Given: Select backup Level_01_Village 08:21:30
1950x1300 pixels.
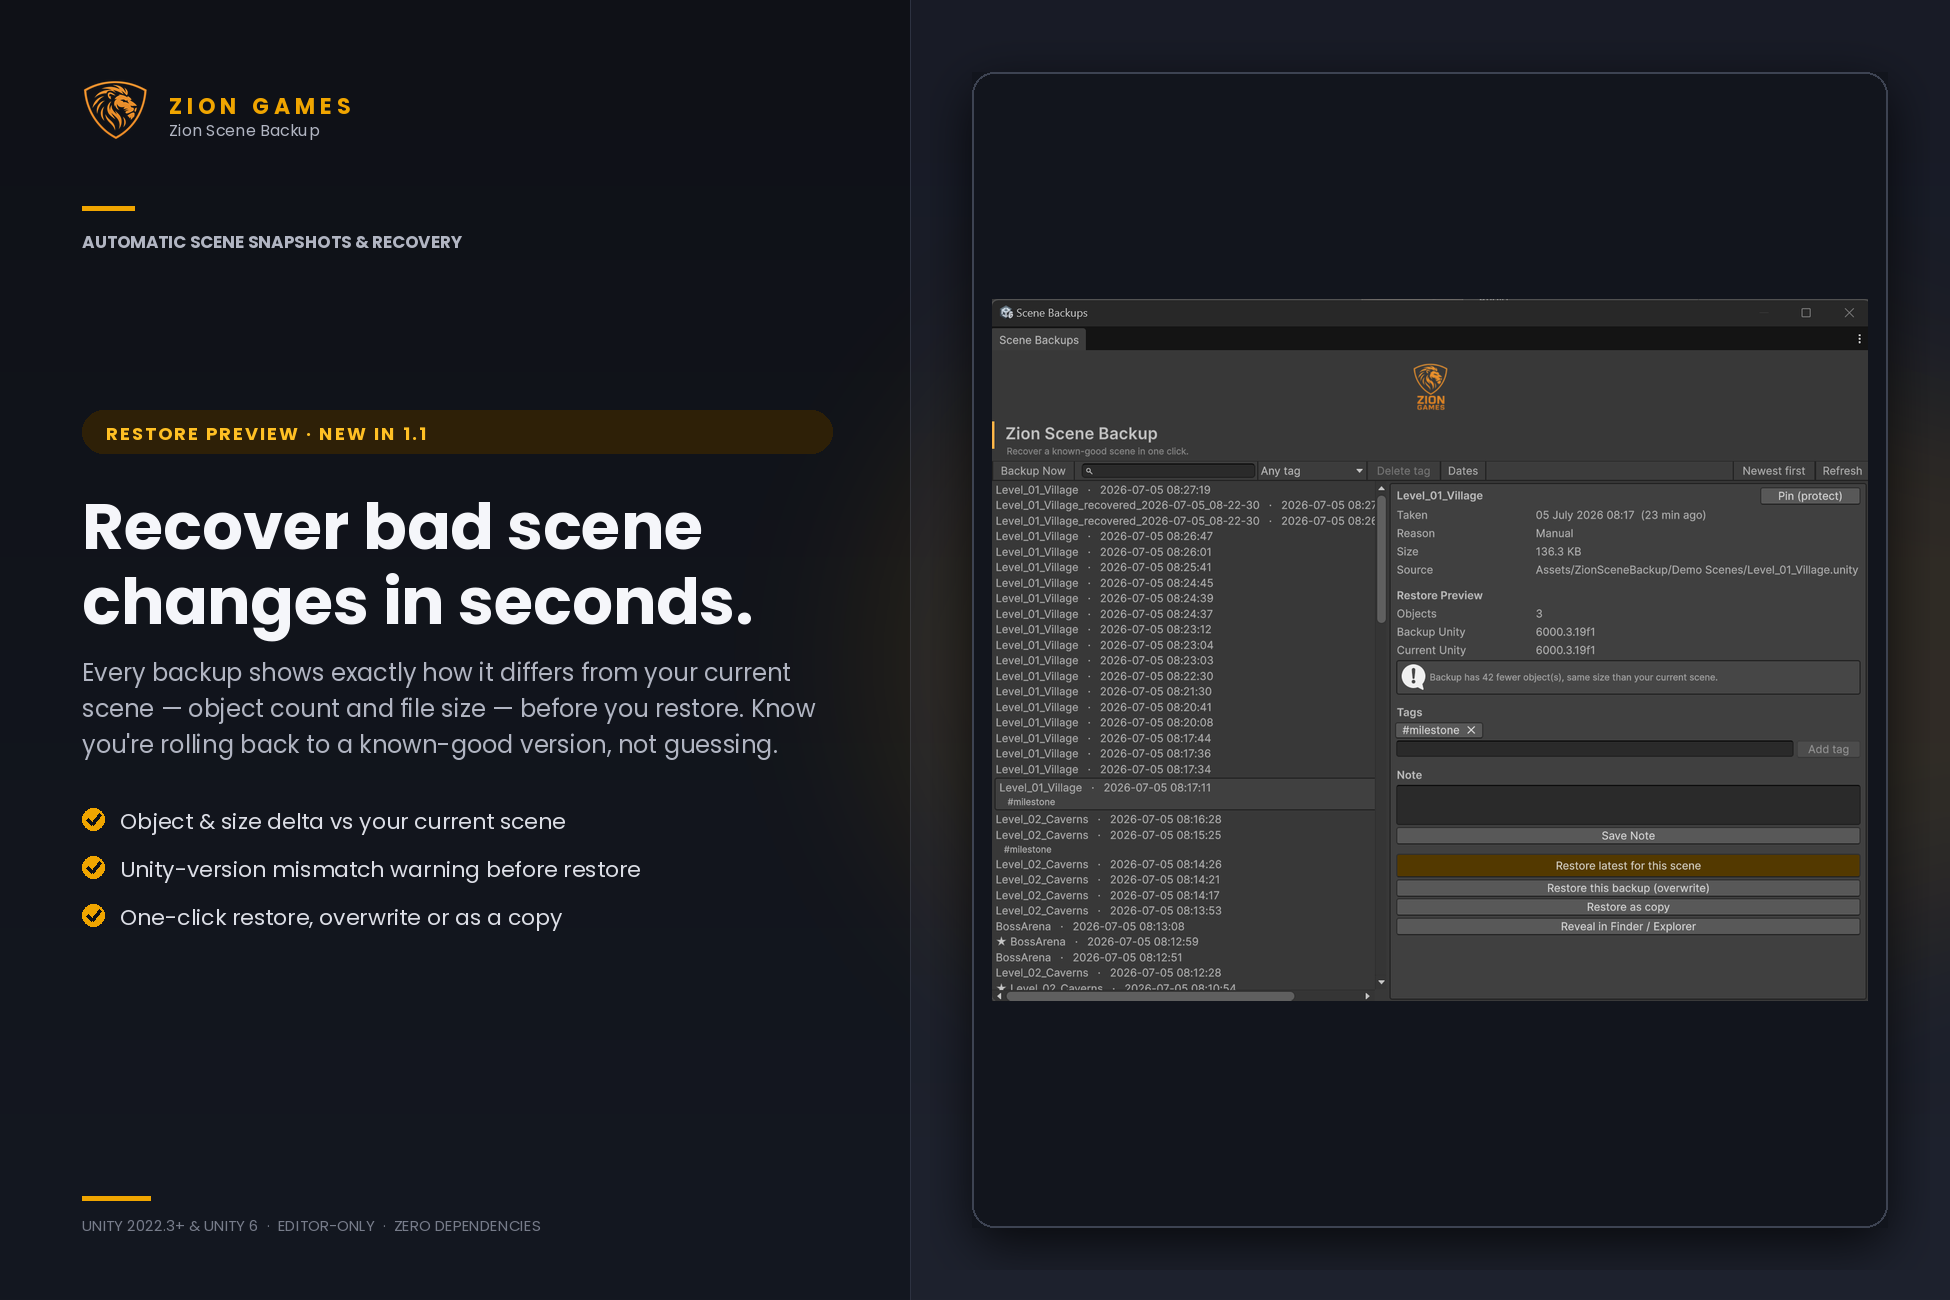Looking at the screenshot, I should 1184,692.
